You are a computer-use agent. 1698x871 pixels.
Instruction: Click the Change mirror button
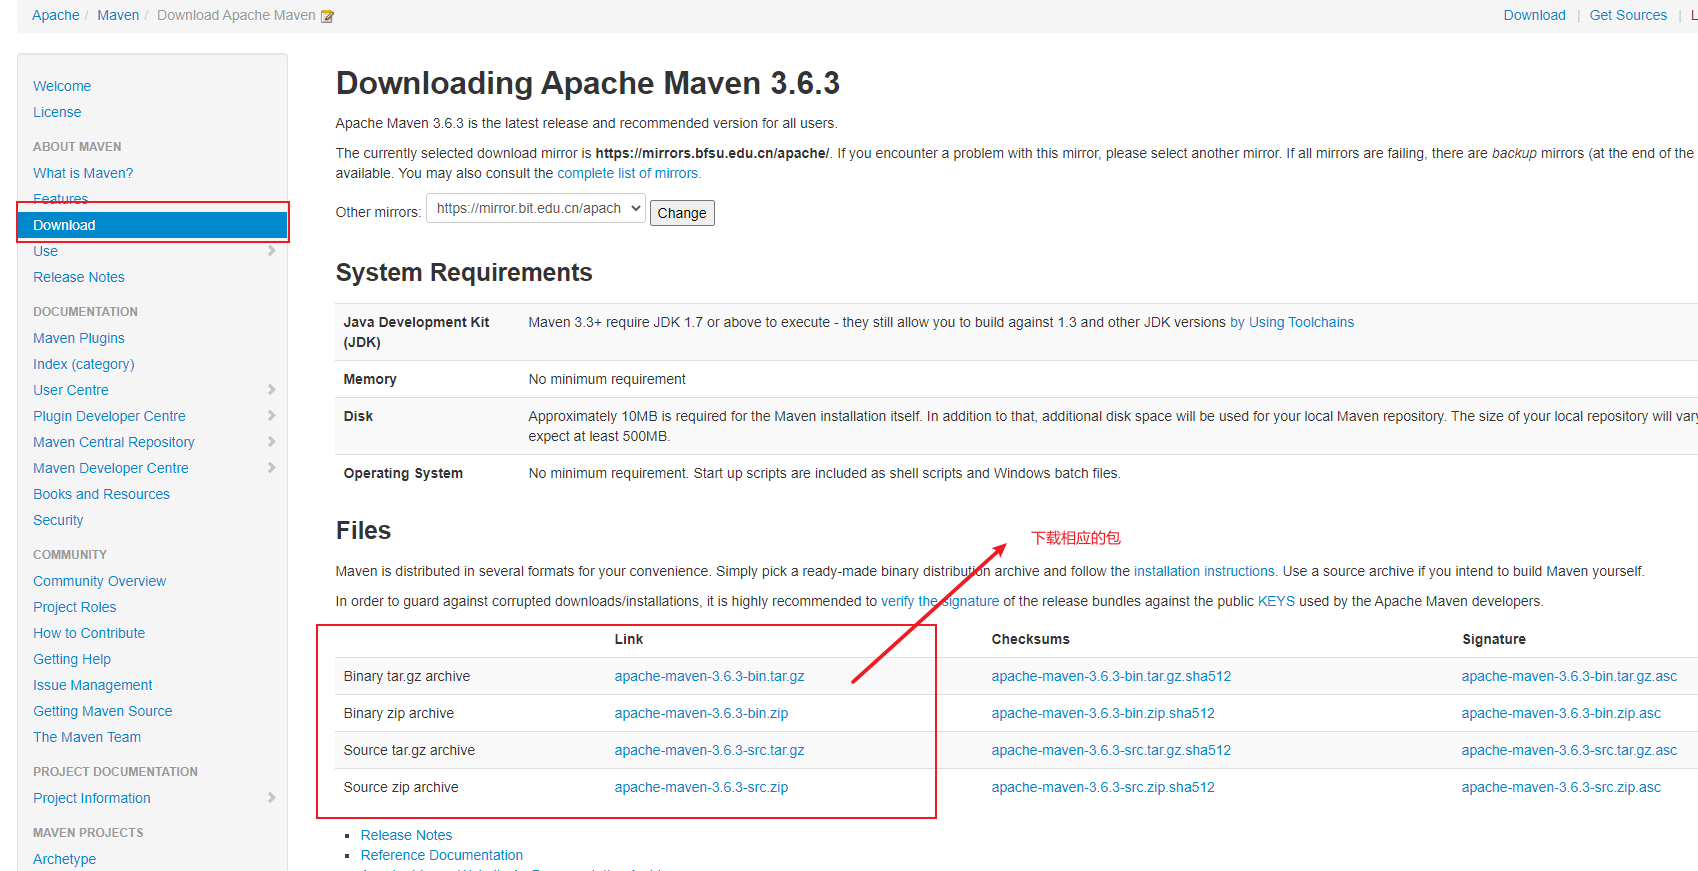682,213
